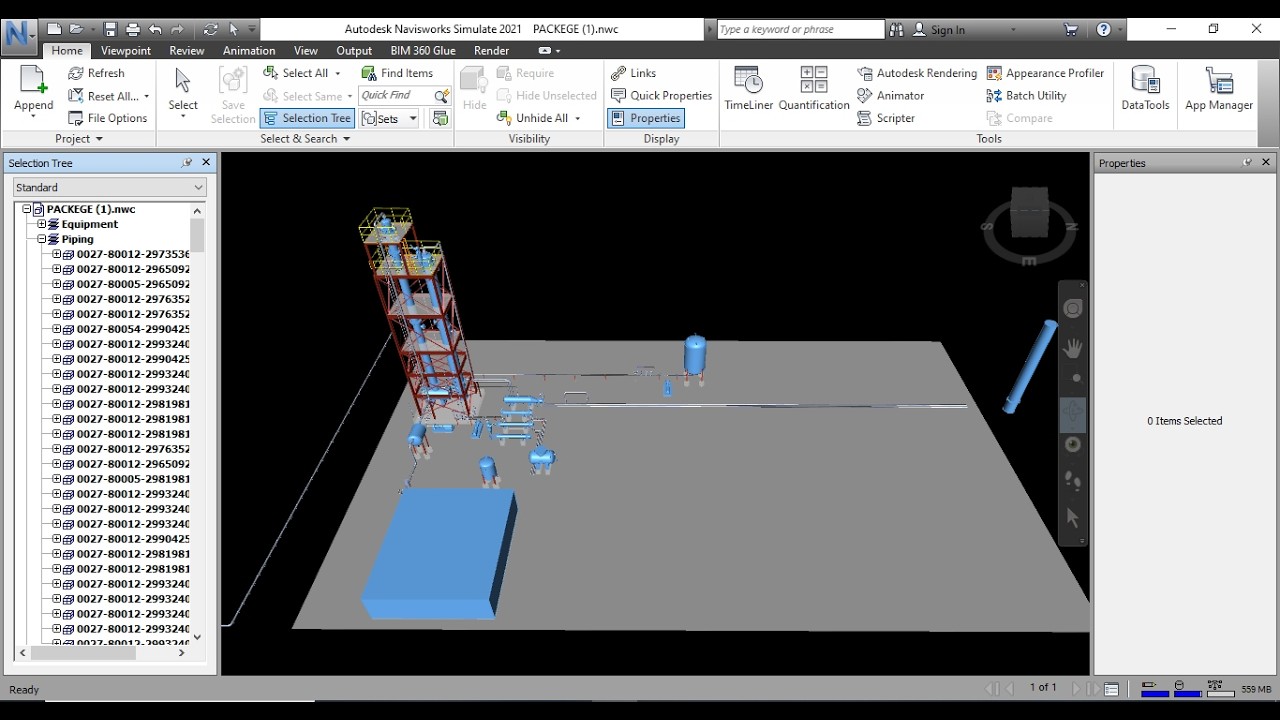The width and height of the screenshot is (1280, 720).
Task: Launch Autodesk Rendering
Action: point(917,73)
